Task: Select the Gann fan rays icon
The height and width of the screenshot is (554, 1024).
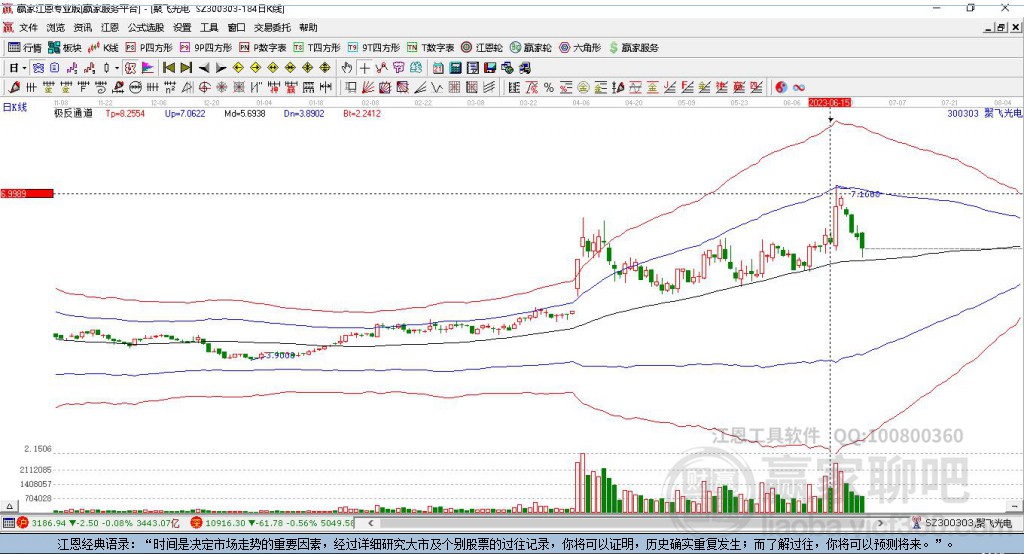Action: click(368, 87)
